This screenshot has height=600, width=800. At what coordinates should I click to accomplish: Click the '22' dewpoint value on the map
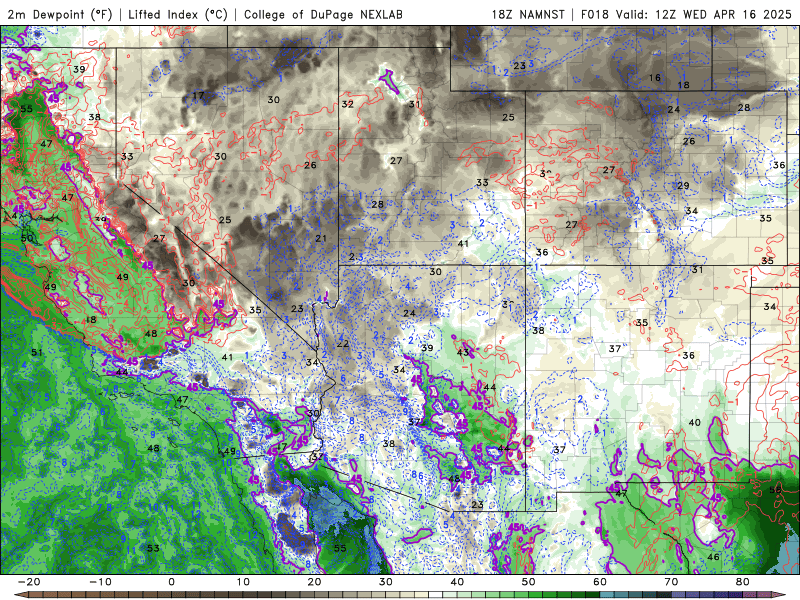click(342, 343)
